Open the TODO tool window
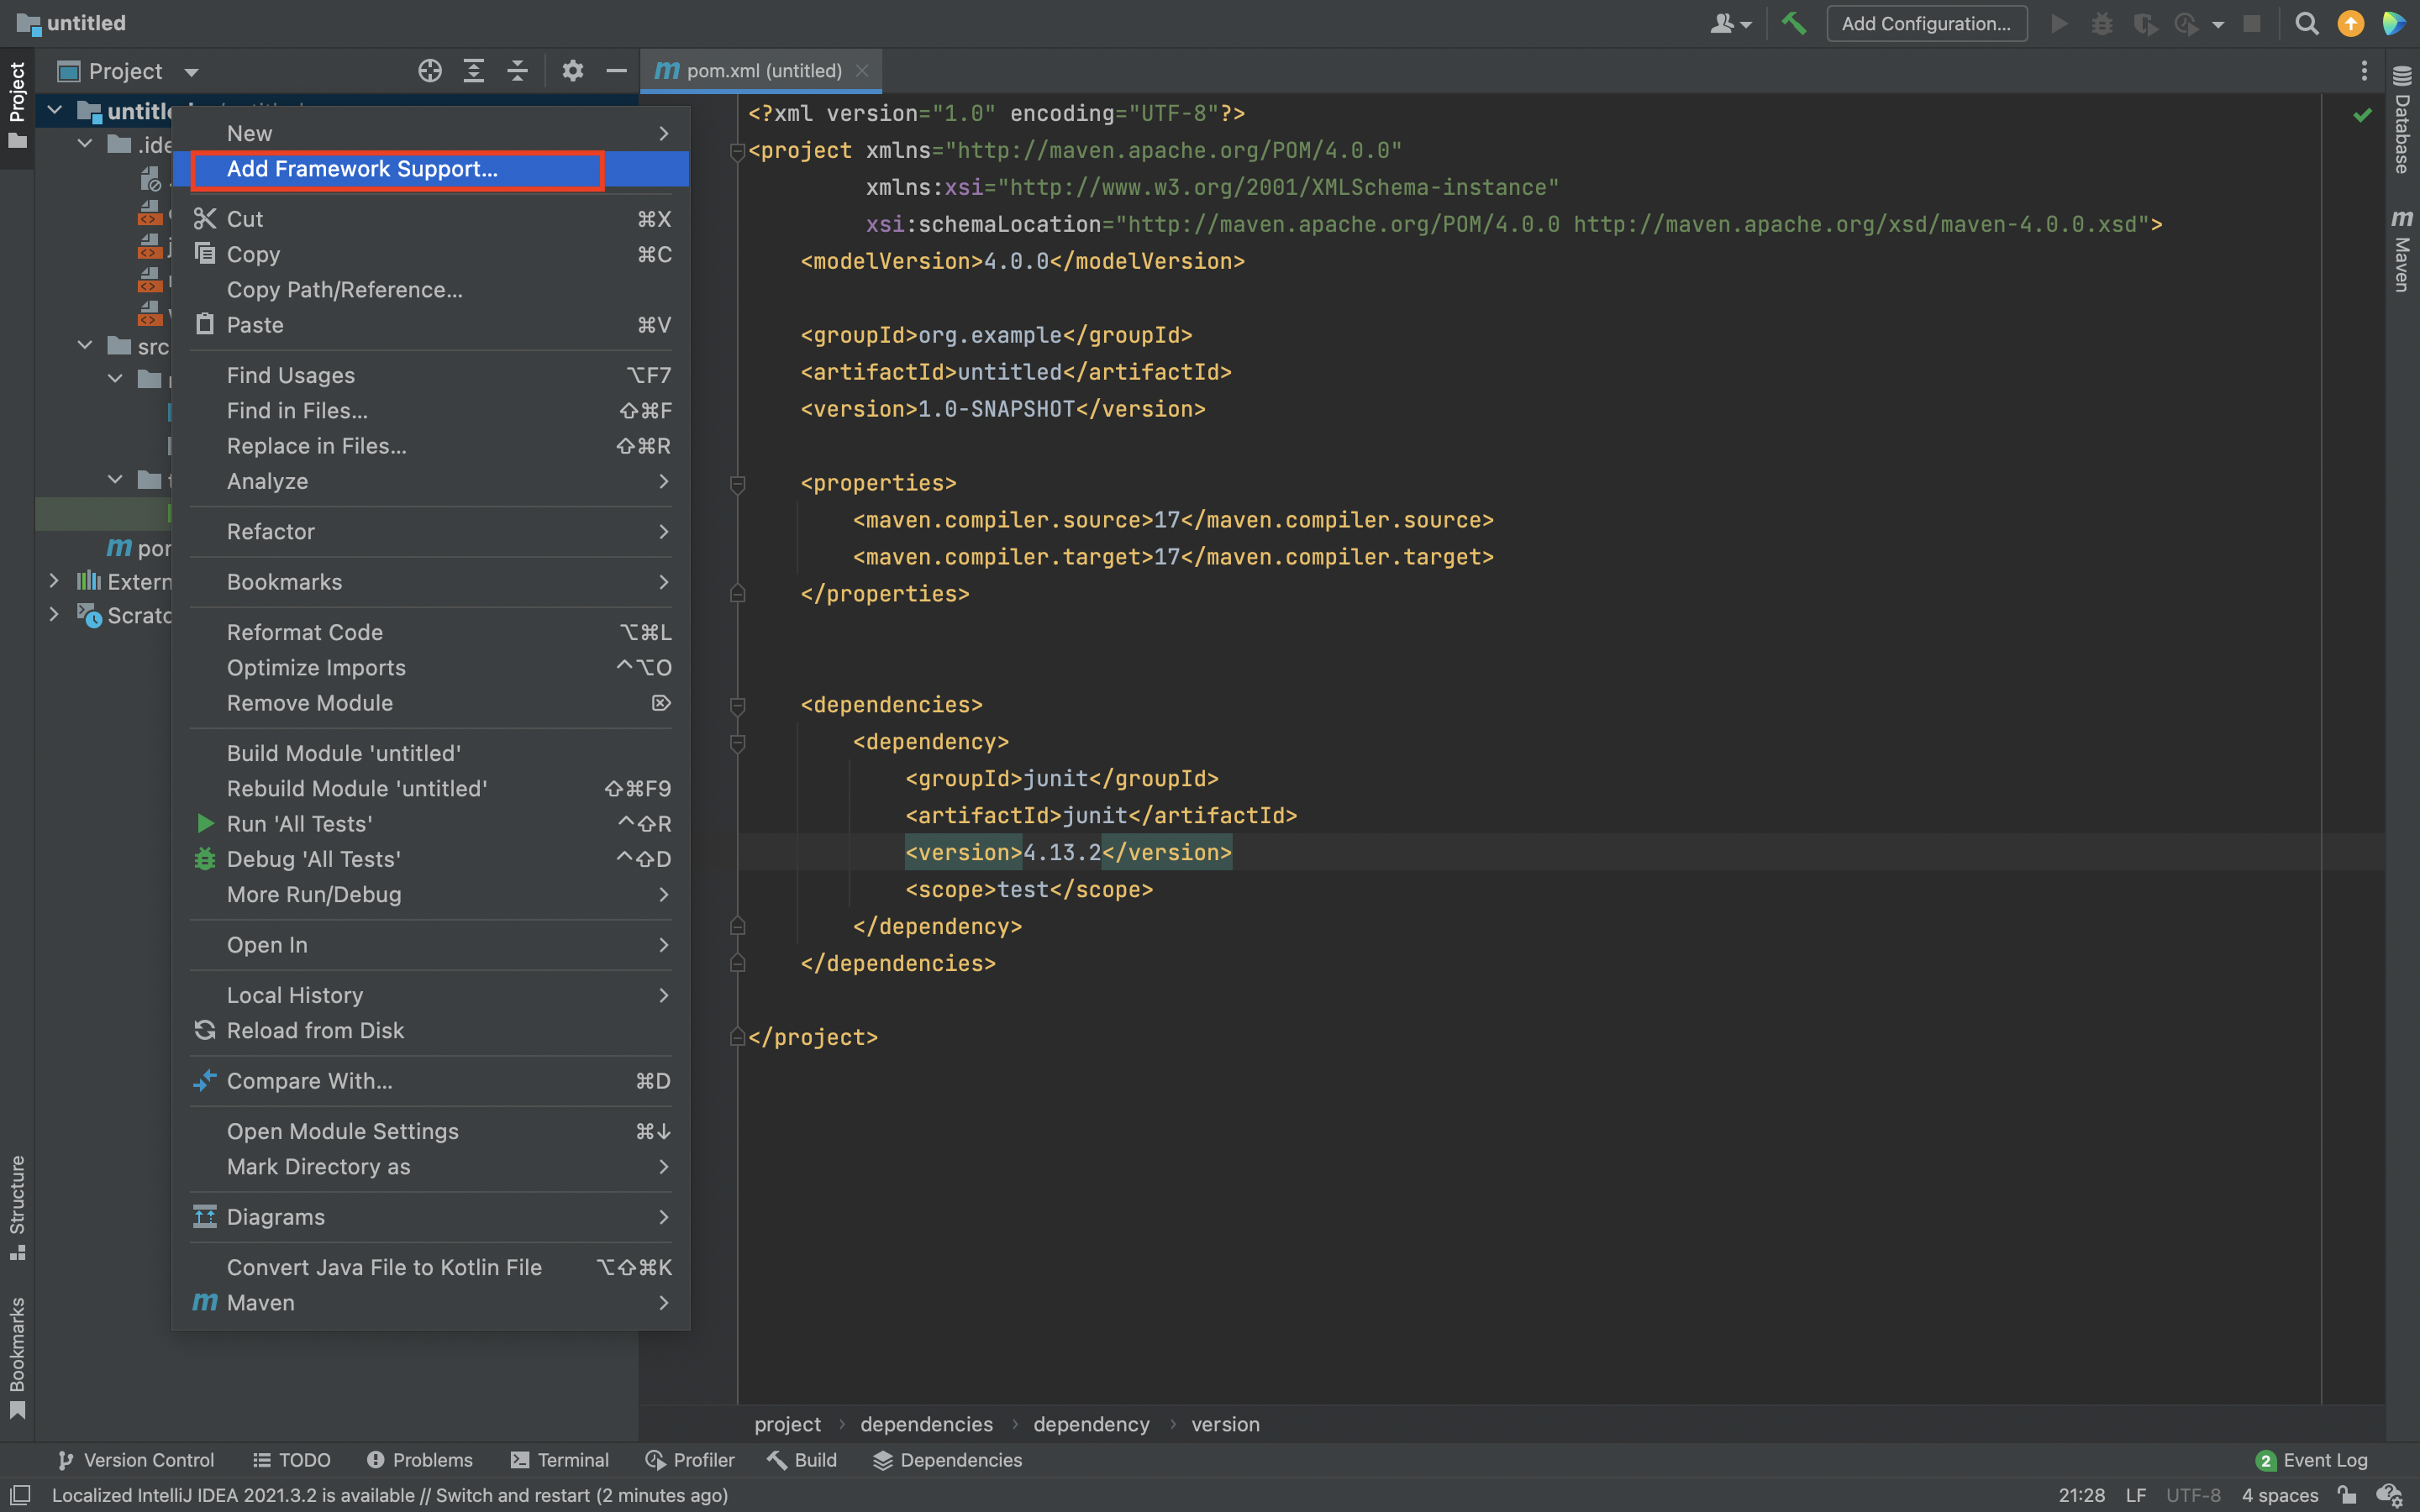This screenshot has width=2420, height=1512. coord(291,1460)
